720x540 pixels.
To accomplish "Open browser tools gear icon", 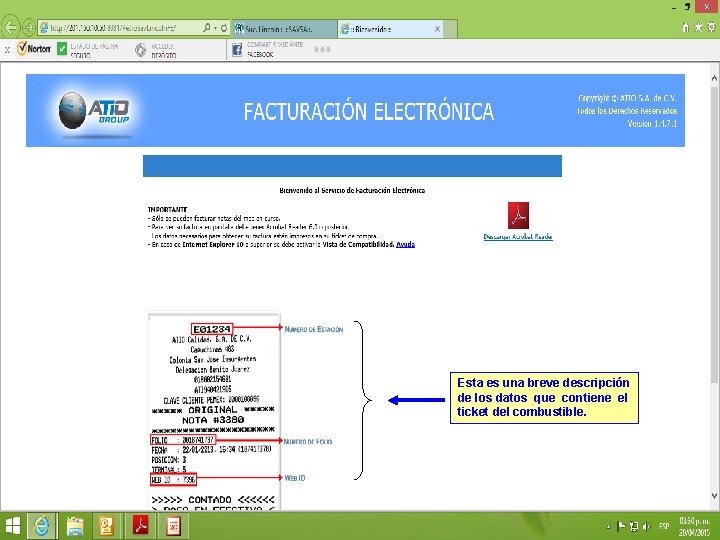I will coord(711,27).
